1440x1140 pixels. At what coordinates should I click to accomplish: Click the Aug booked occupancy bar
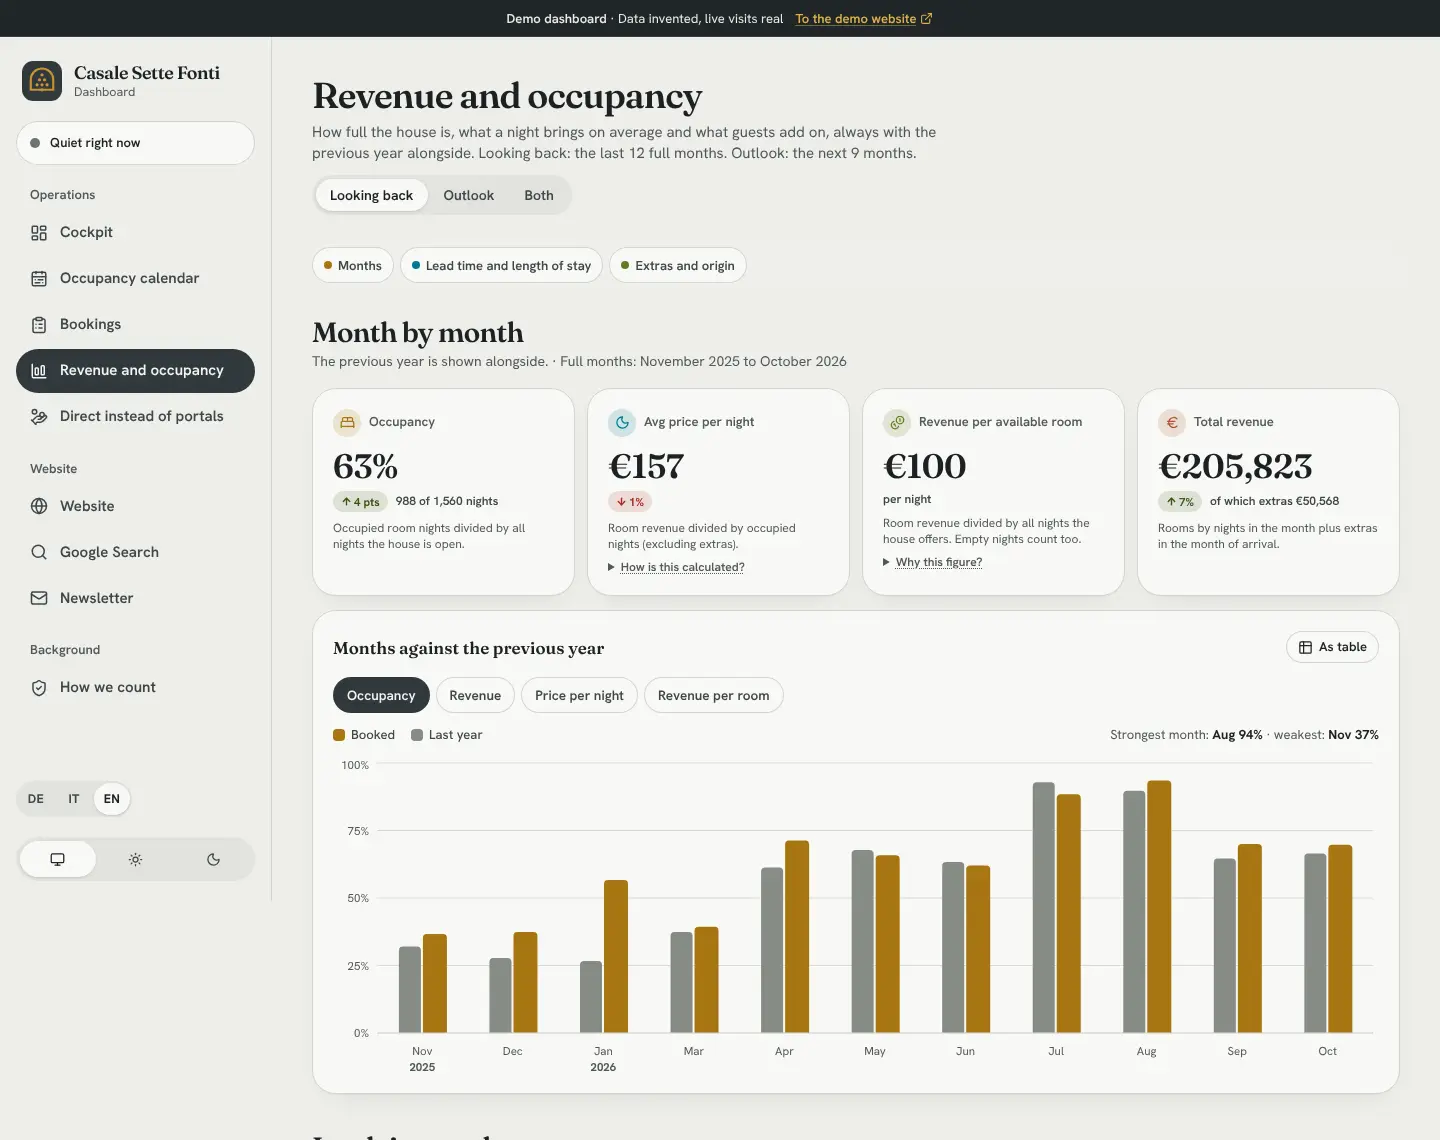1159,906
